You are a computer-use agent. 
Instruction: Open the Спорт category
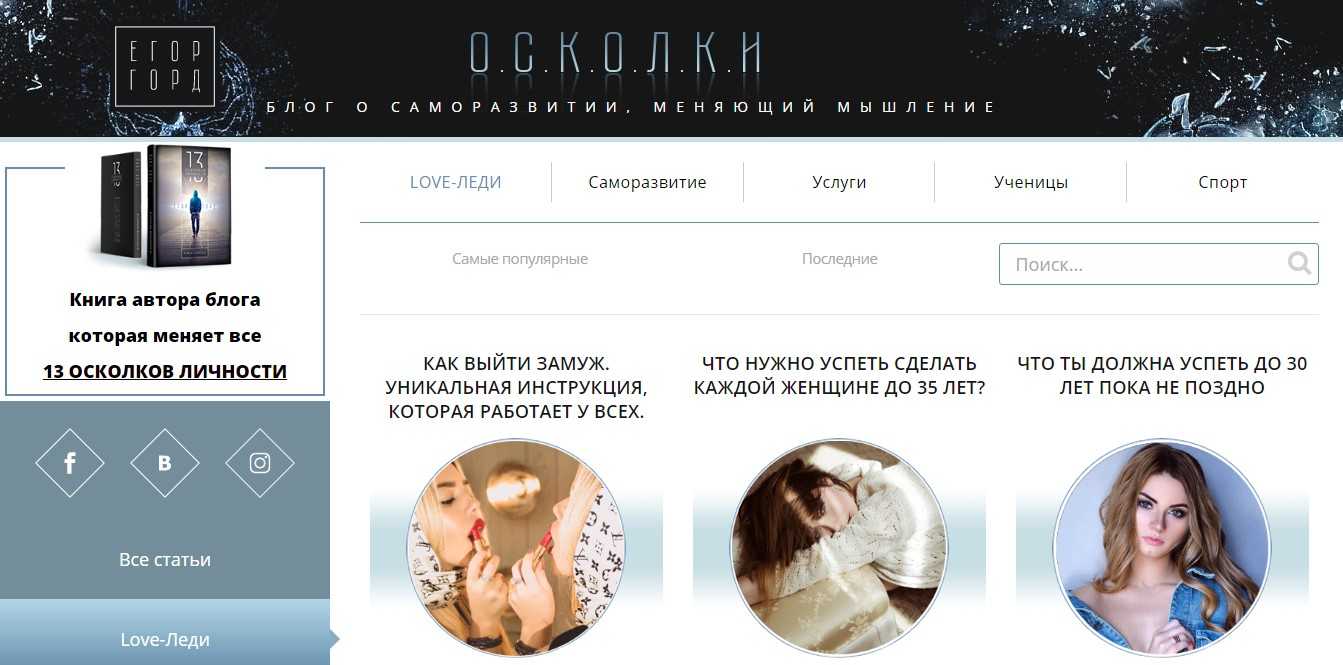pos(1222,182)
